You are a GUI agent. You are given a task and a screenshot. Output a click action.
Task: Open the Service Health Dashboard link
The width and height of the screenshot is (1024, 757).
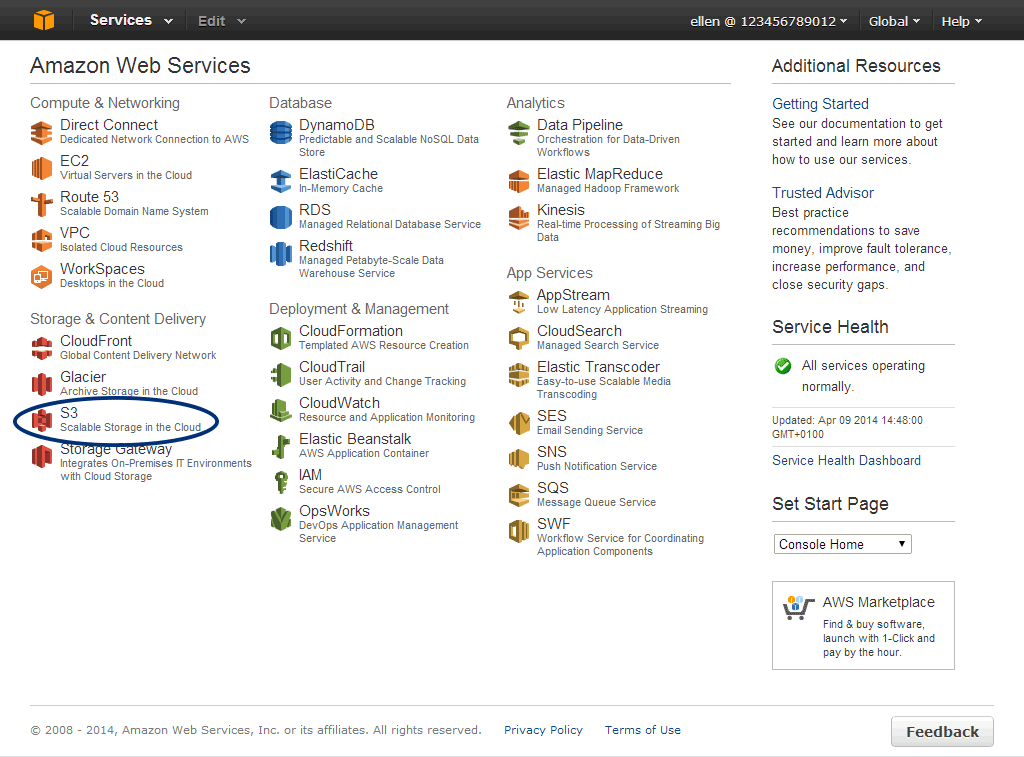point(846,460)
